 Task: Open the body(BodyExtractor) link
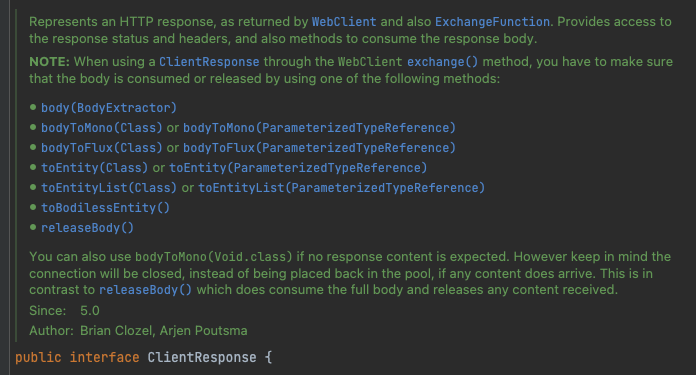[109, 108]
